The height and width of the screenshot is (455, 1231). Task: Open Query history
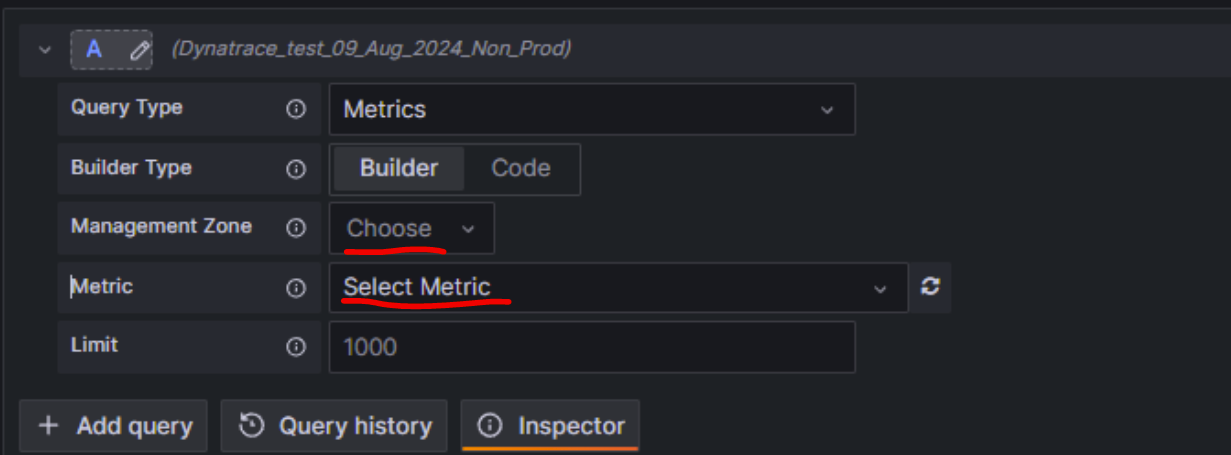click(x=336, y=426)
